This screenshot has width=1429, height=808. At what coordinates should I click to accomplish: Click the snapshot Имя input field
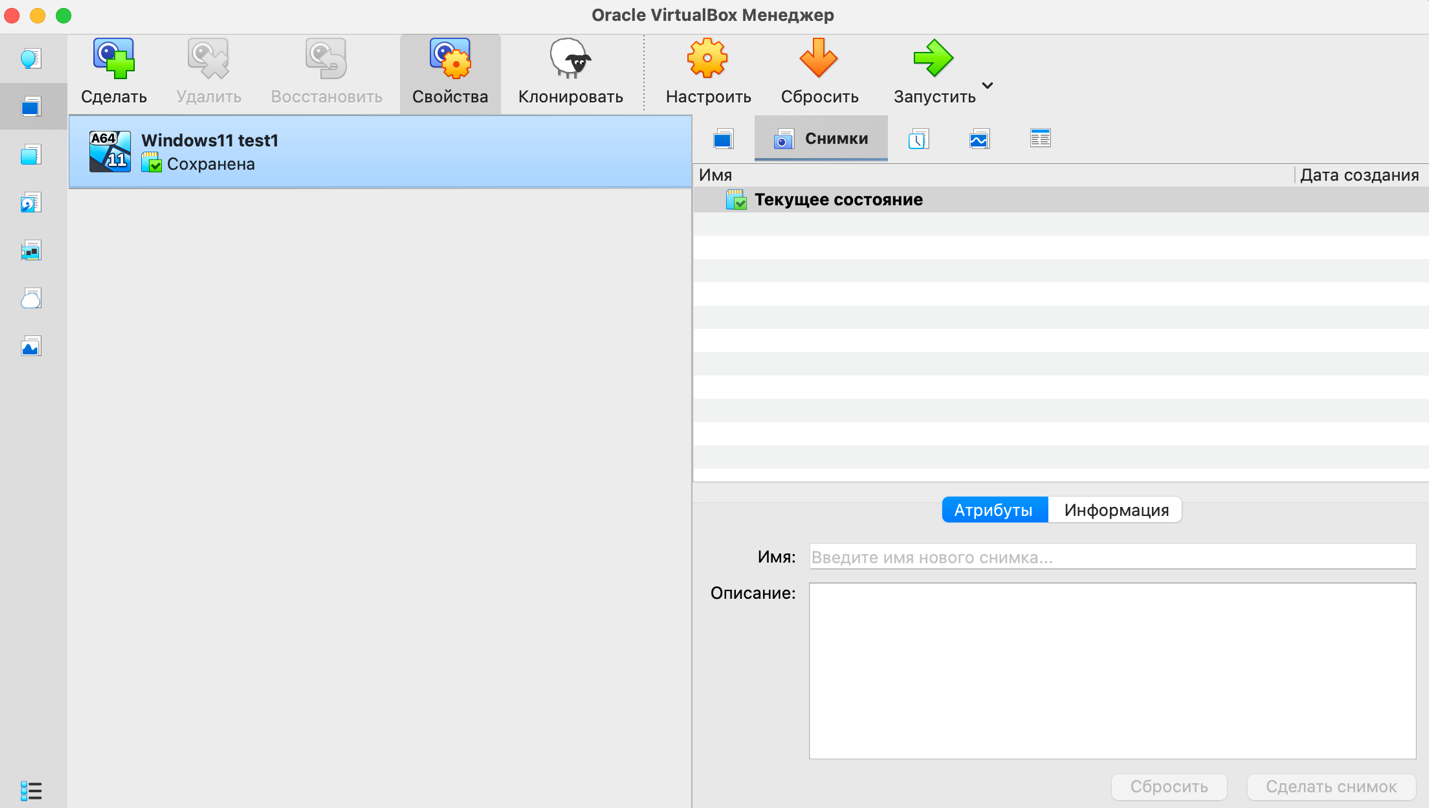tap(1112, 557)
